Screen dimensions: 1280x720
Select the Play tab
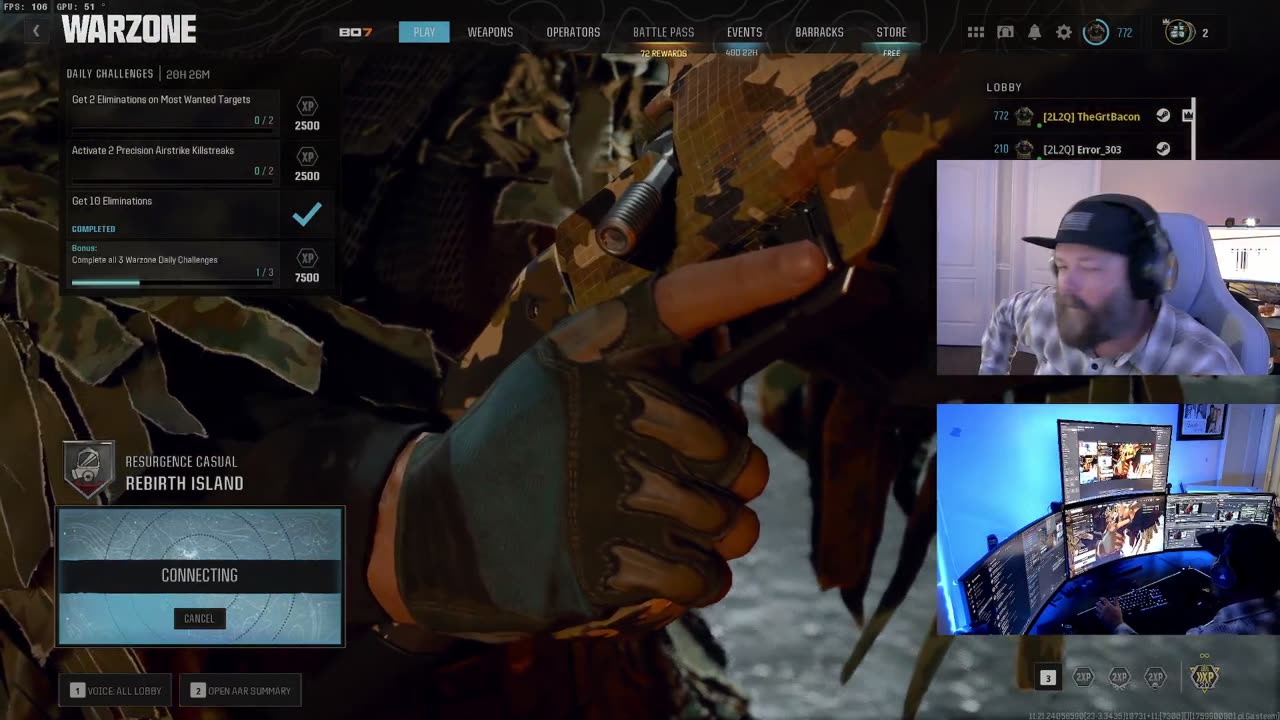pyautogui.click(x=424, y=32)
